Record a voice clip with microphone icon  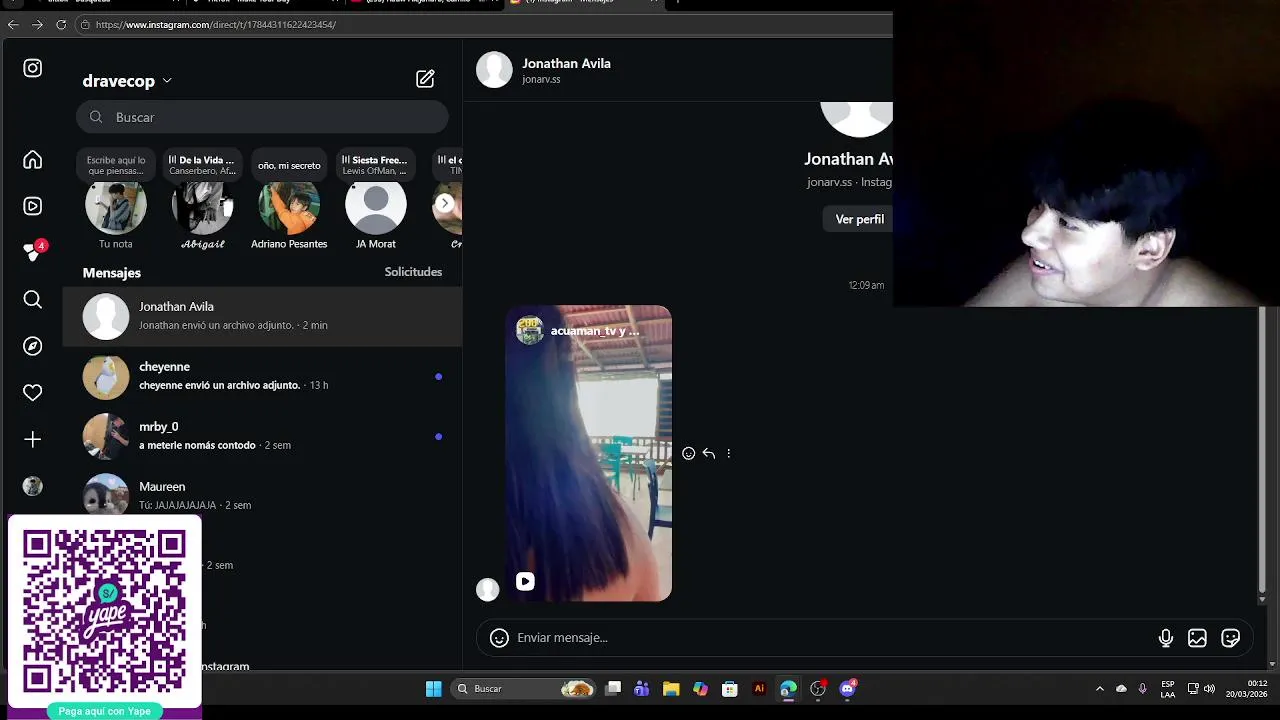(1166, 638)
